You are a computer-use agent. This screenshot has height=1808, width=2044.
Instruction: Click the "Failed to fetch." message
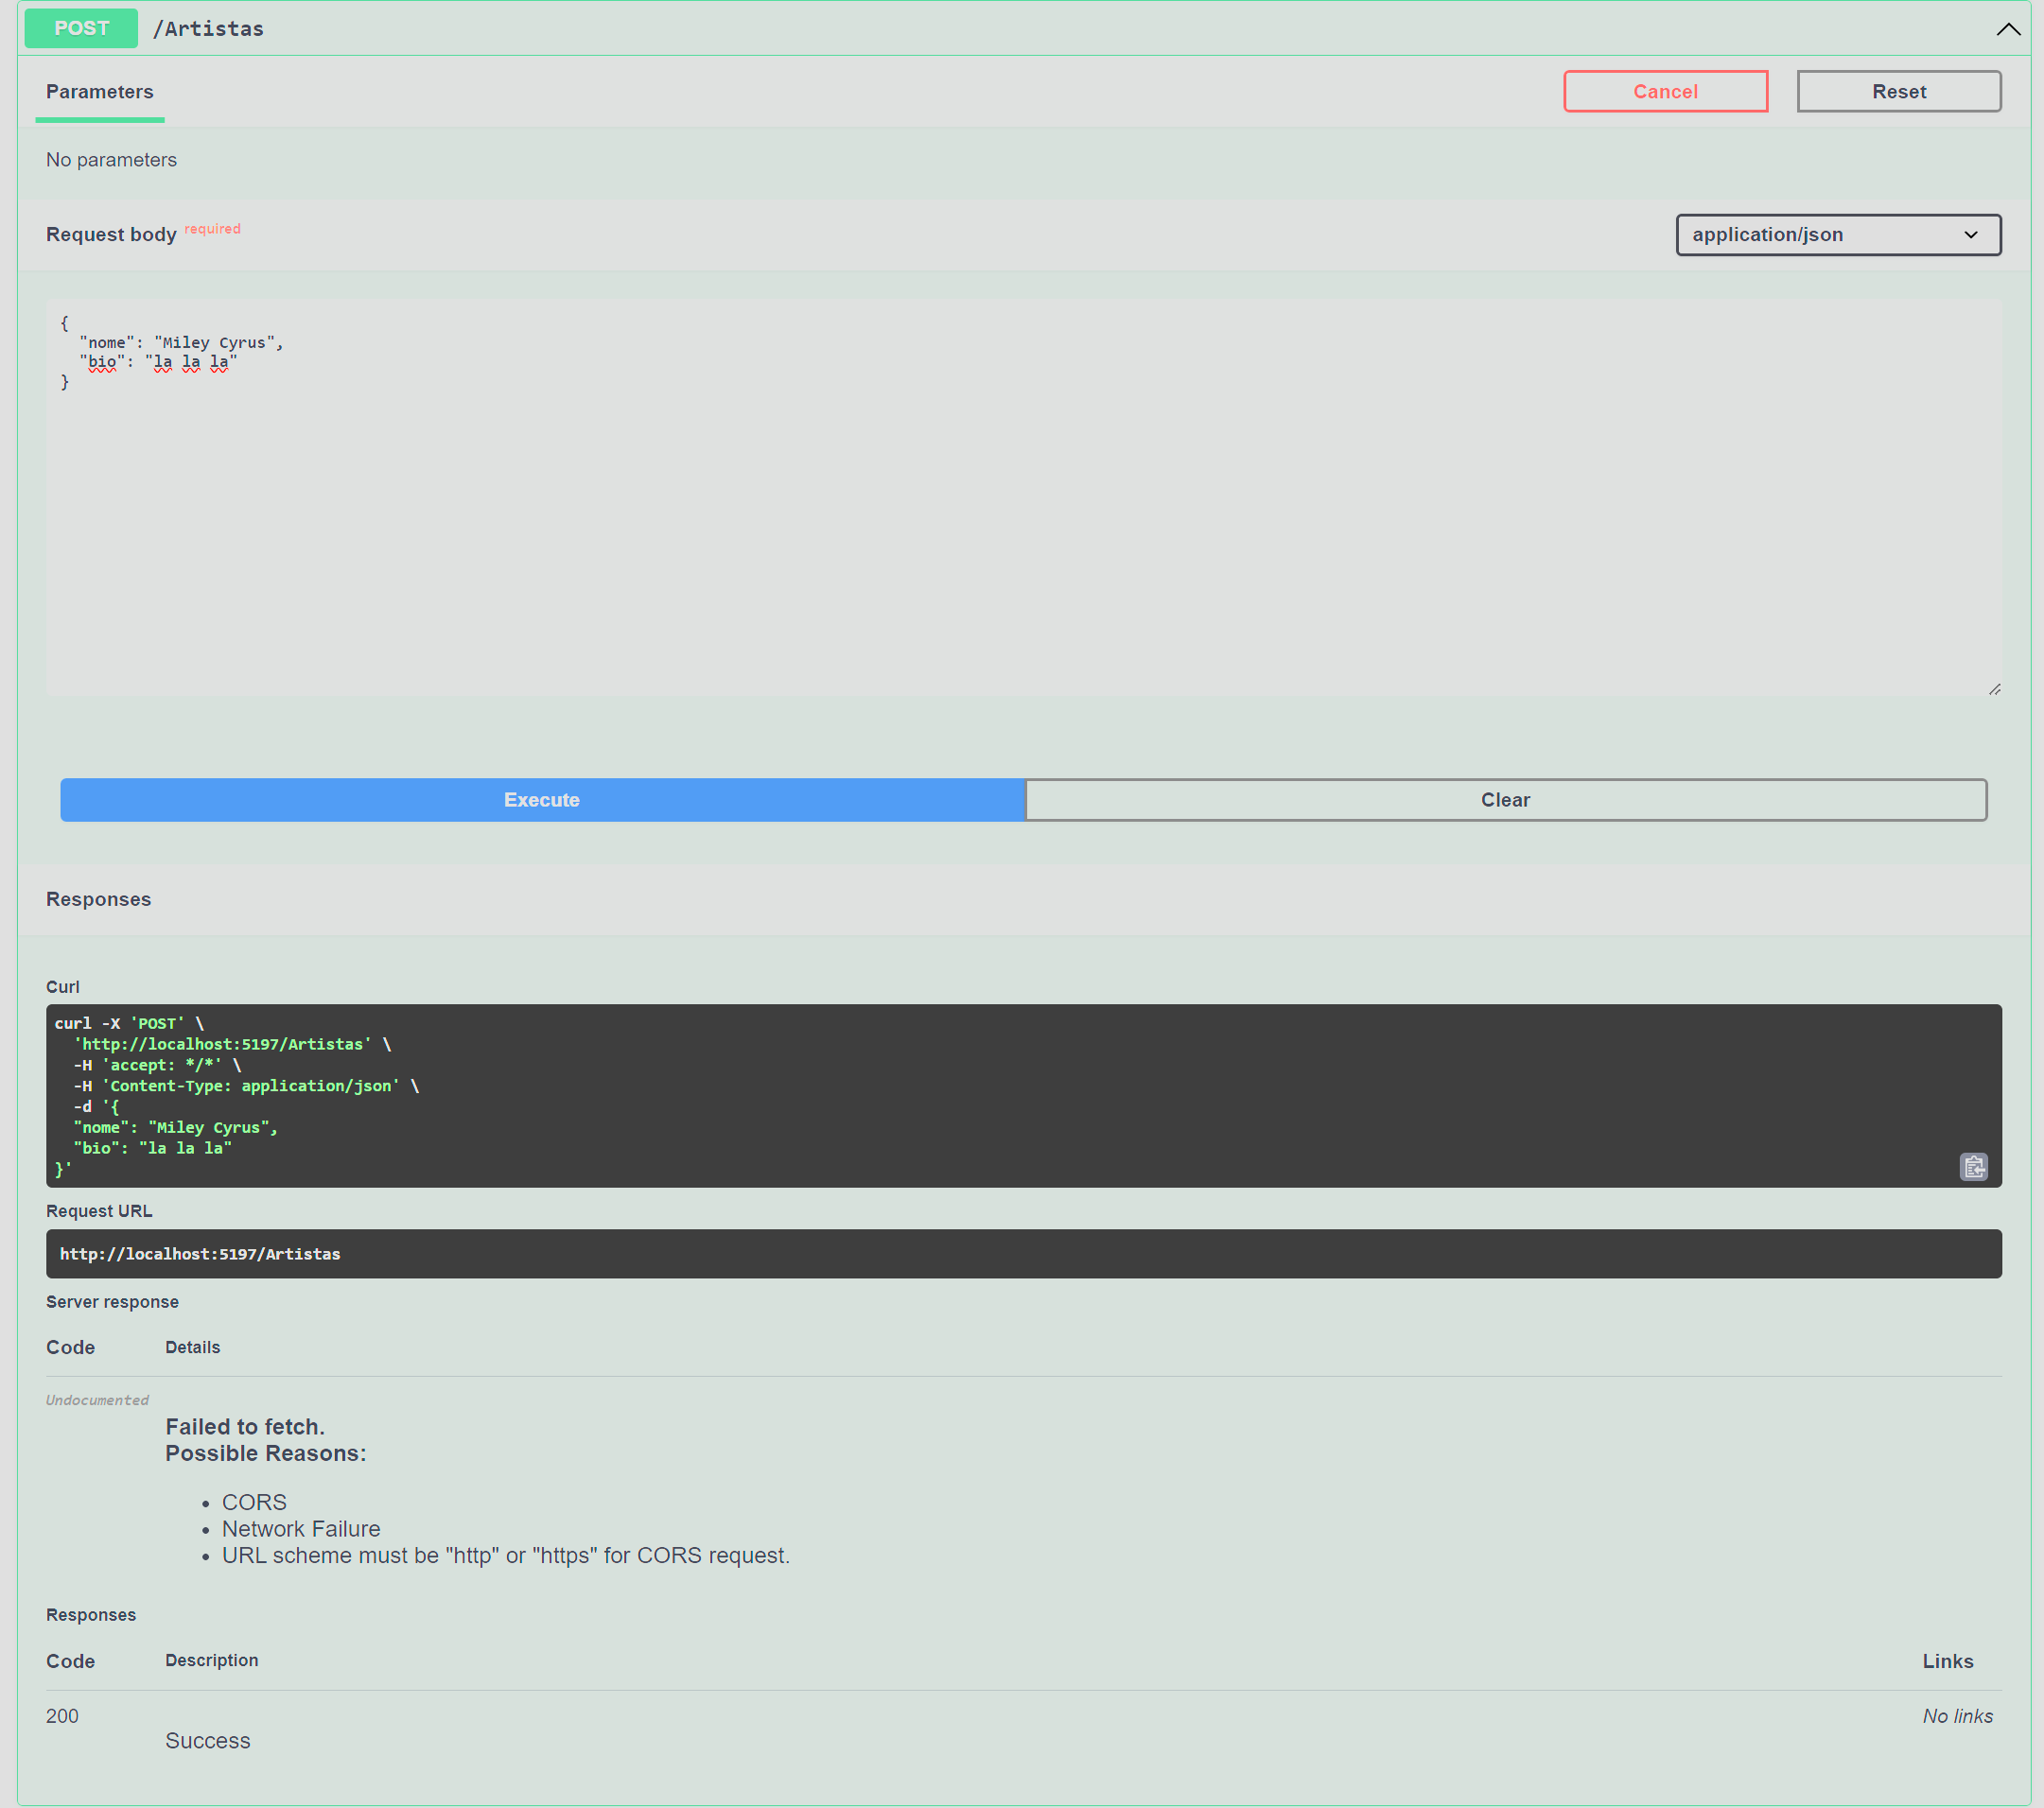[x=245, y=1426]
